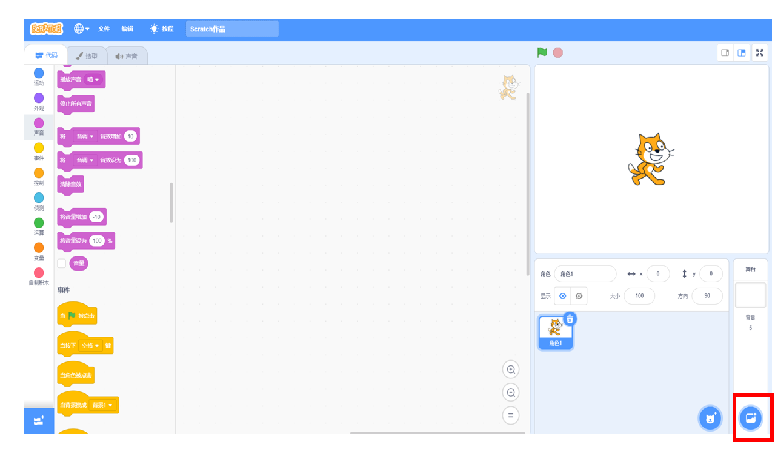The width and height of the screenshot is (781, 450).
Task: Start the project with the green flag
Action: click(542, 52)
